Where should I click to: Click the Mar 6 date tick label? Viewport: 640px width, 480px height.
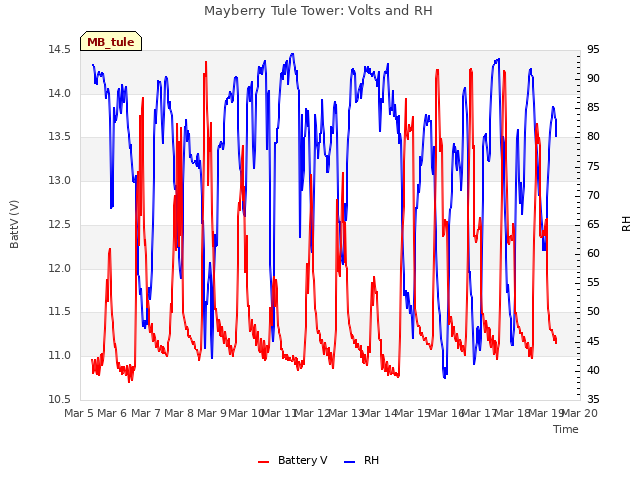pos(112,413)
